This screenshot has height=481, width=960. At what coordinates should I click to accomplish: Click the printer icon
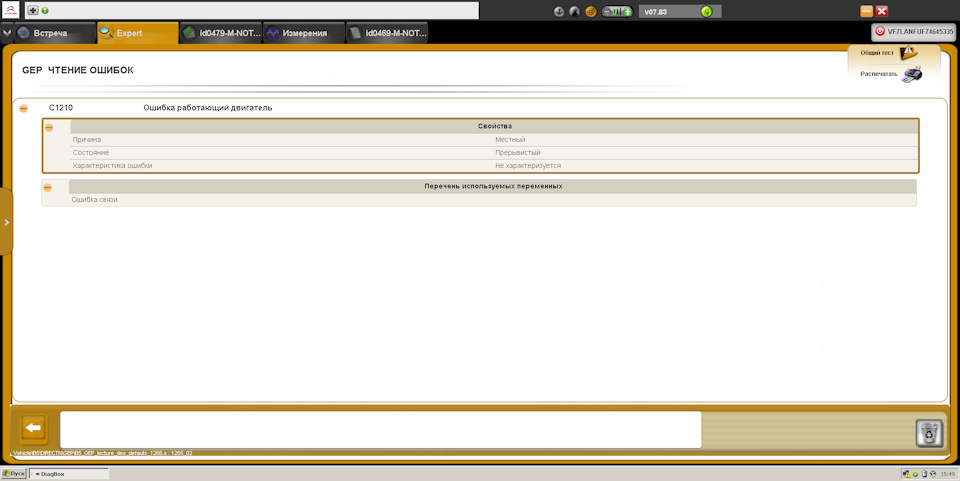point(912,74)
